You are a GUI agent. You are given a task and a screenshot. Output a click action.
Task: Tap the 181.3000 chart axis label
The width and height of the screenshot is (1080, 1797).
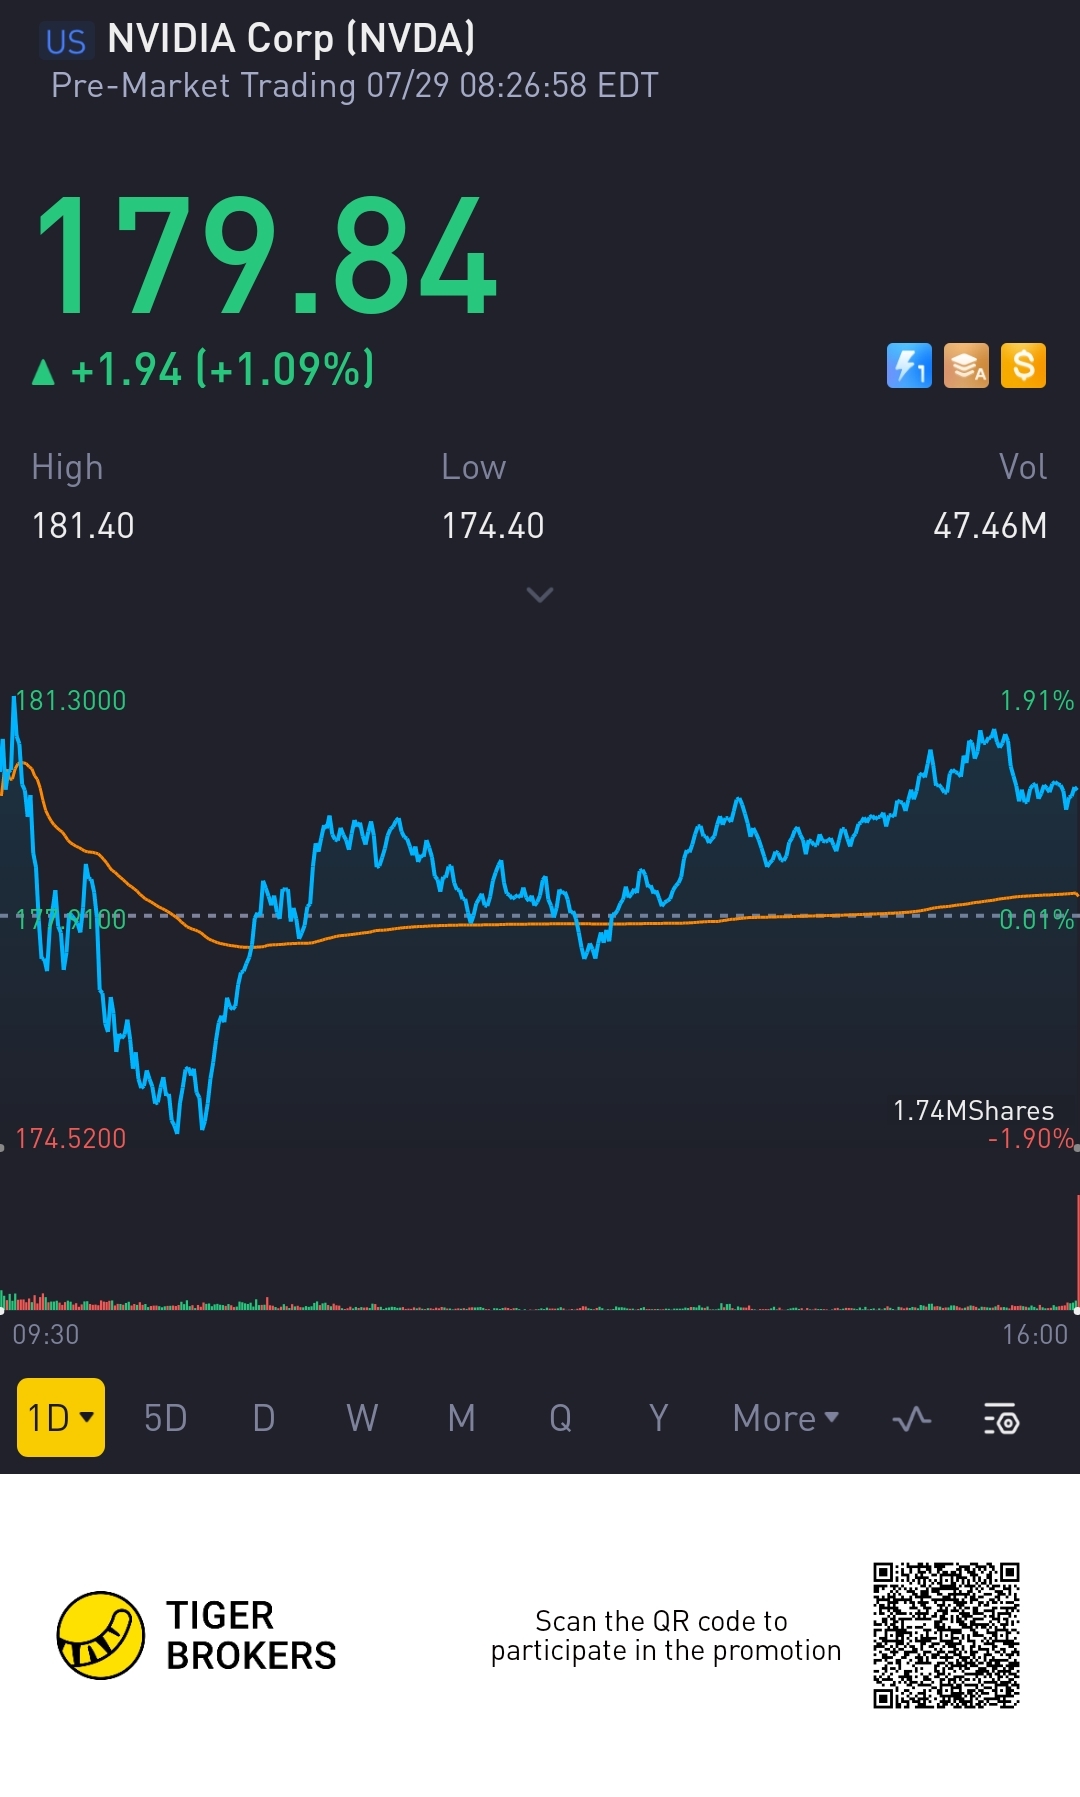click(x=71, y=700)
